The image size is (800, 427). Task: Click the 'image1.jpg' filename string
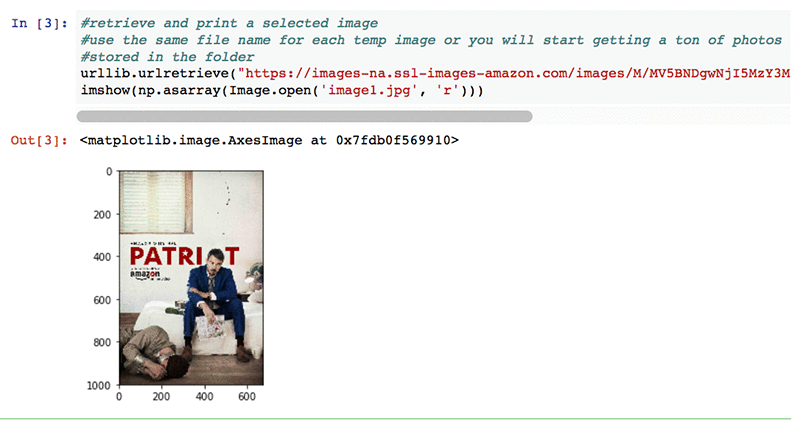[365, 91]
